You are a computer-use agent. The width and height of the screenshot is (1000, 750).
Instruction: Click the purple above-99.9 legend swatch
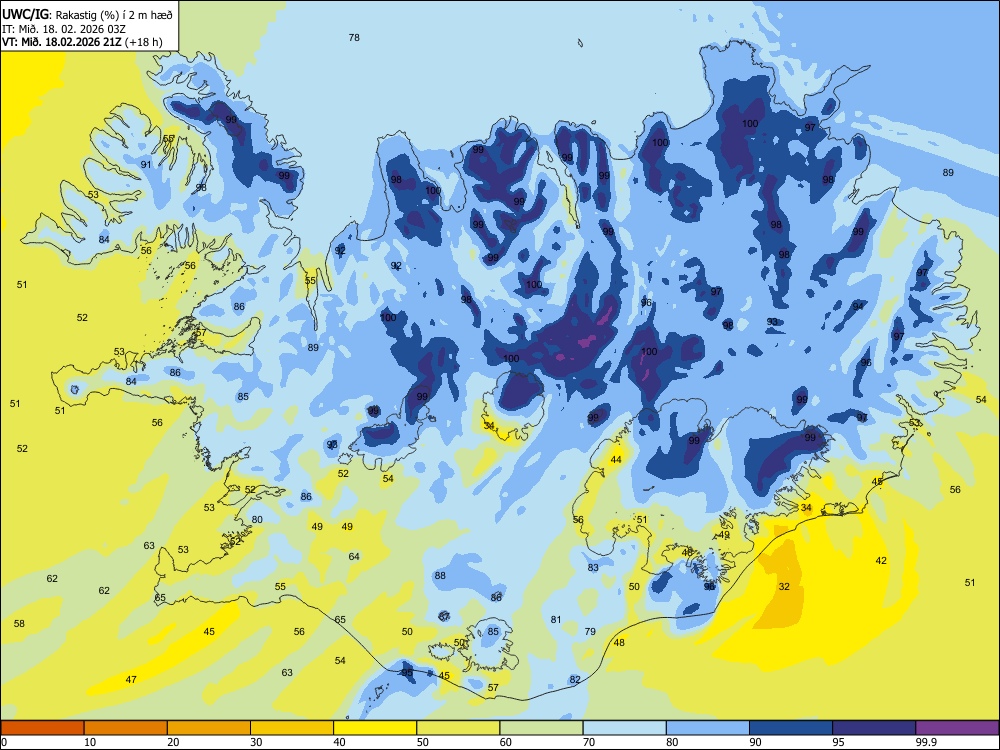point(957,728)
